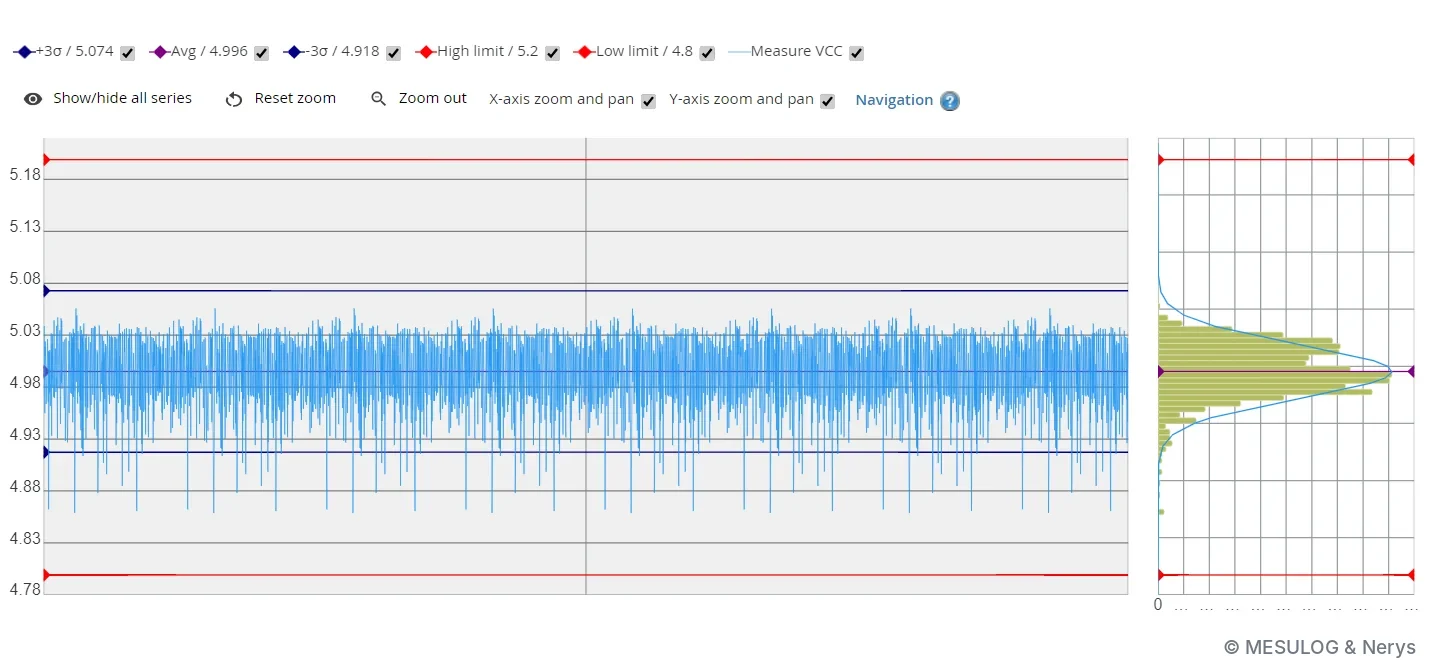1433x666 pixels.
Task: Click histogram's right red high limit diamond
Action: [x=1411, y=159]
